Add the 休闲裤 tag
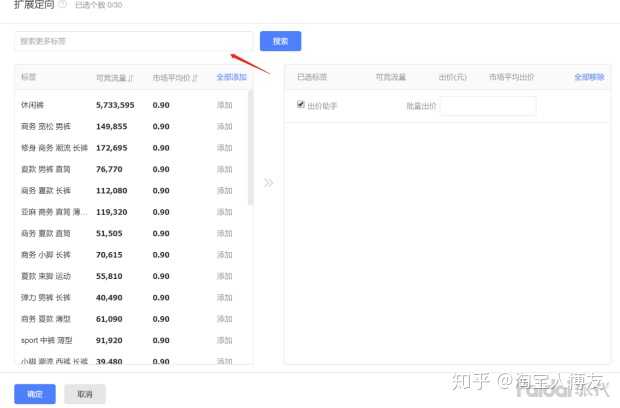 [x=225, y=105]
